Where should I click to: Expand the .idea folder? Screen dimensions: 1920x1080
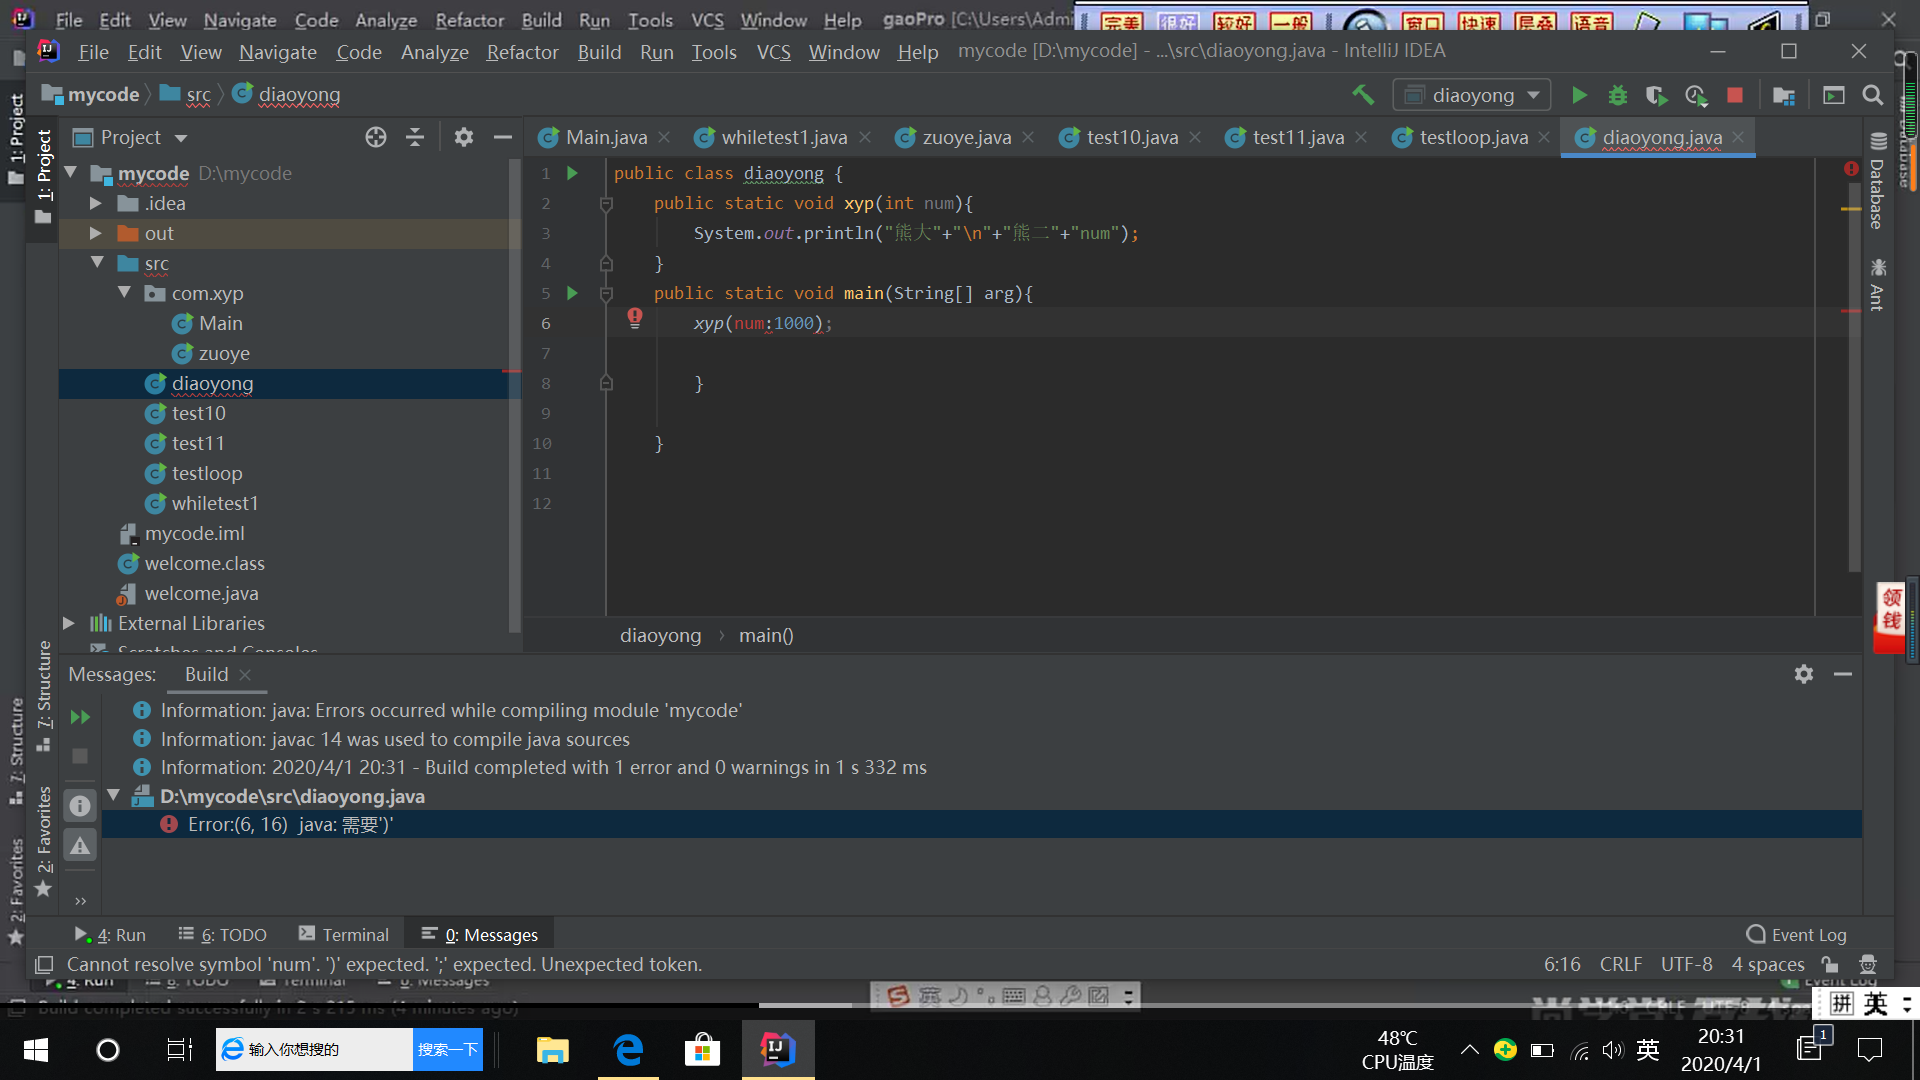(x=96, y=203)
